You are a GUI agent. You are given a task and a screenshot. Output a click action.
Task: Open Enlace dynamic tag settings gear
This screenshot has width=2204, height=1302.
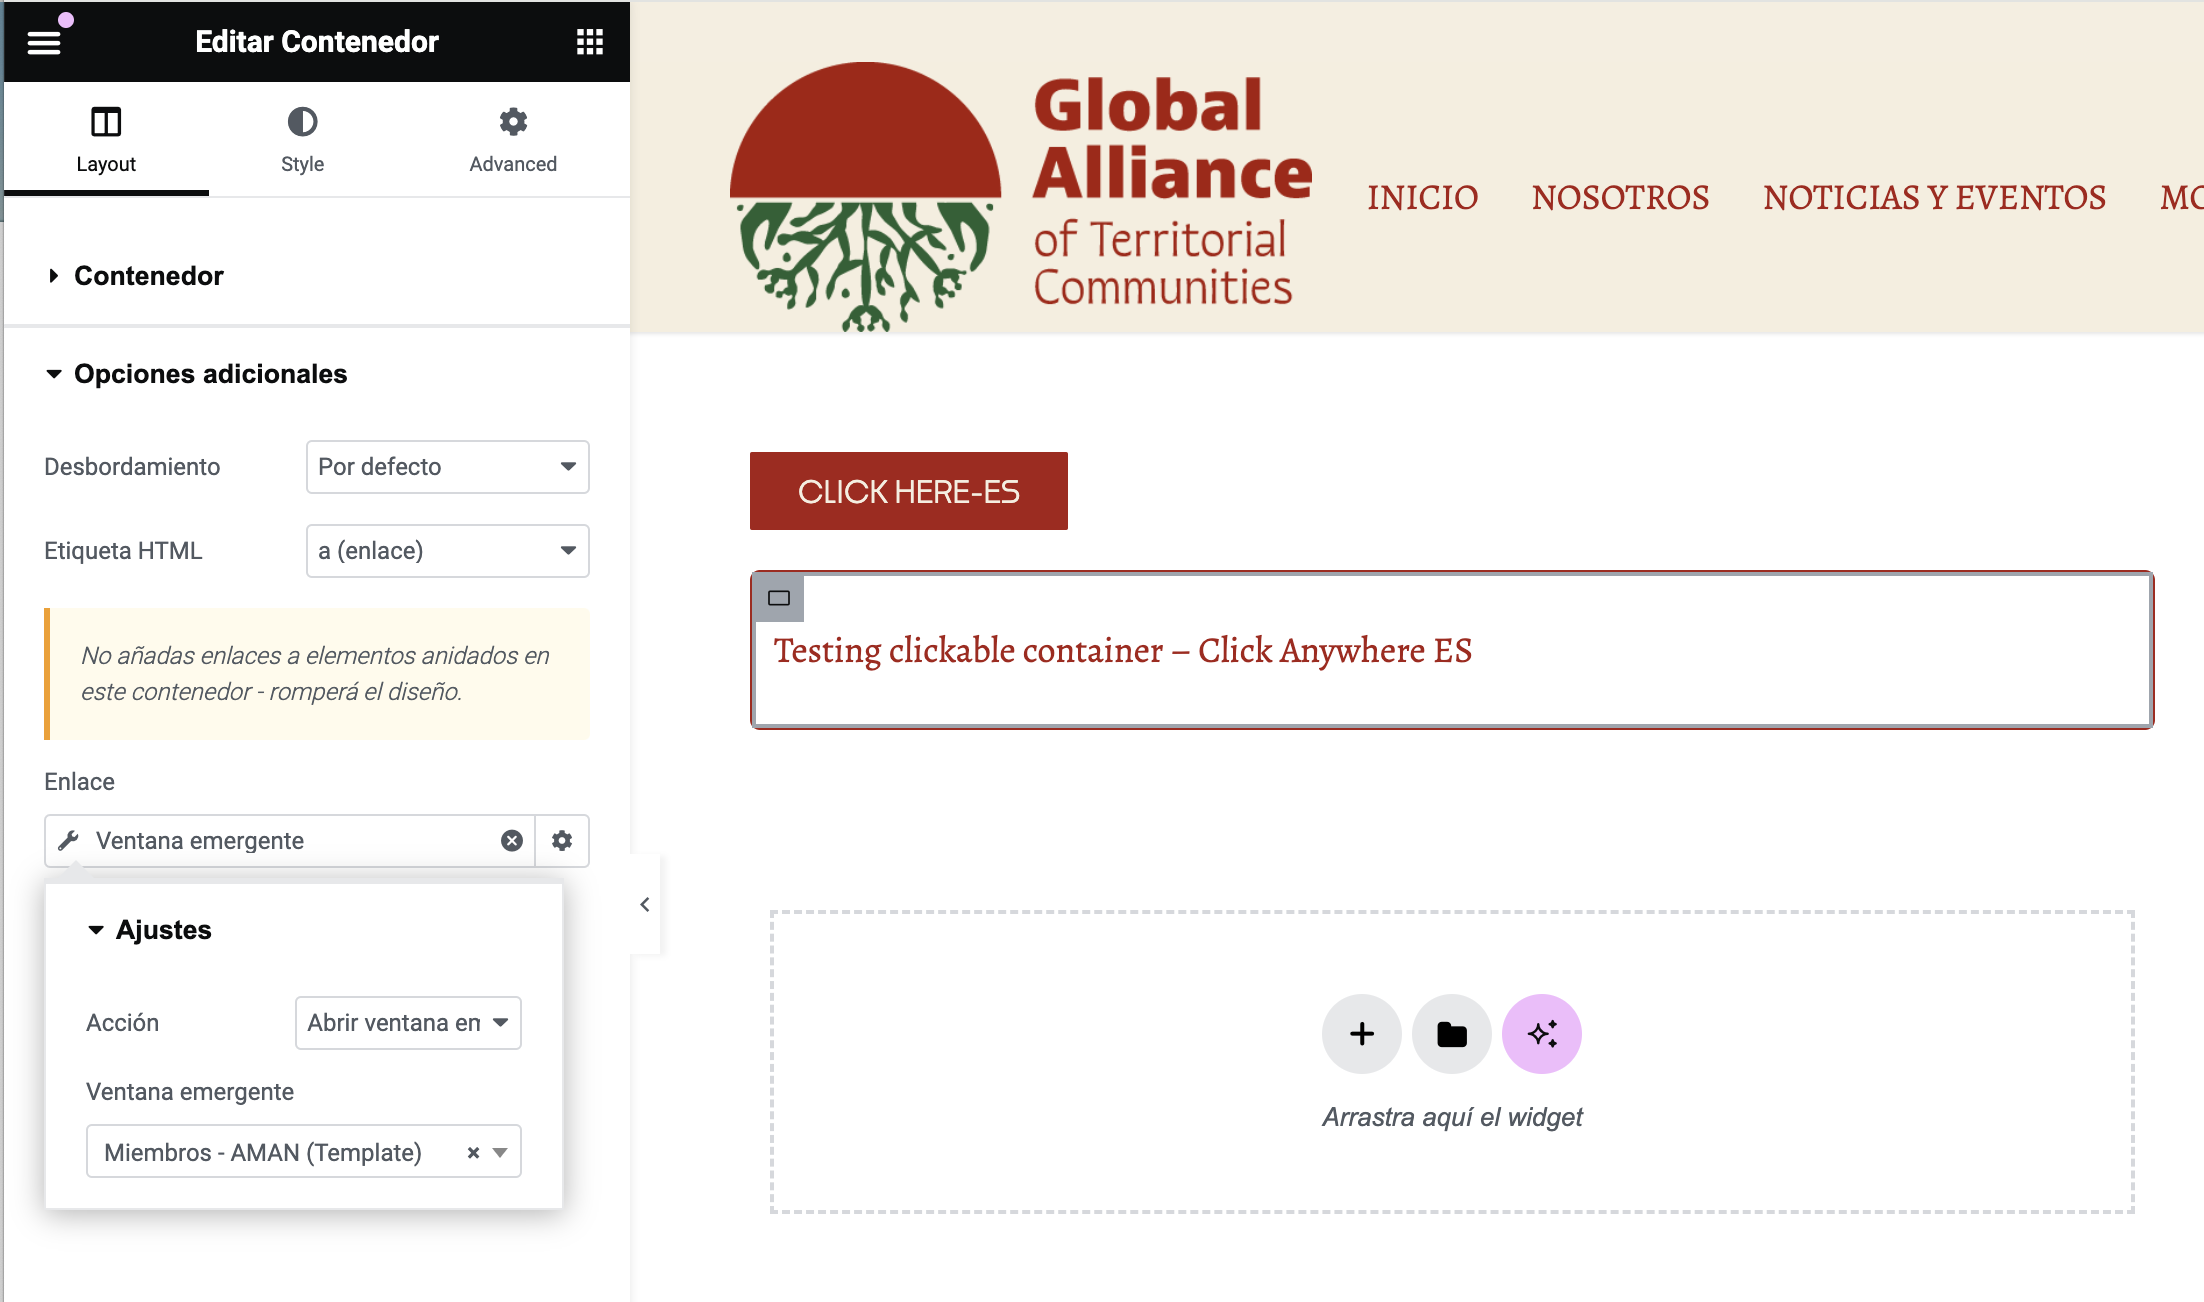(x=562, y=841)
